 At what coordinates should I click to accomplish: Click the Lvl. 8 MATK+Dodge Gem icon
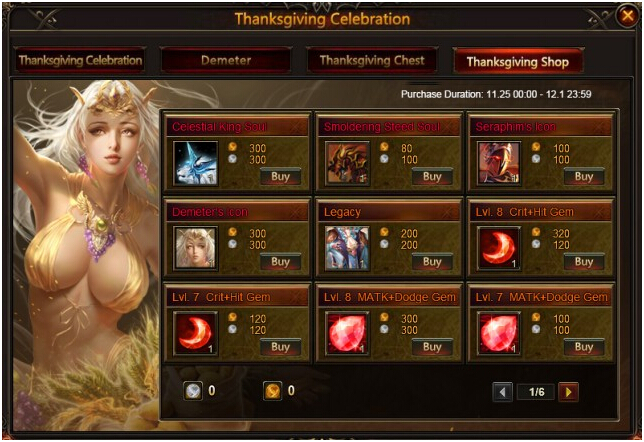click(x=347, y=334)
